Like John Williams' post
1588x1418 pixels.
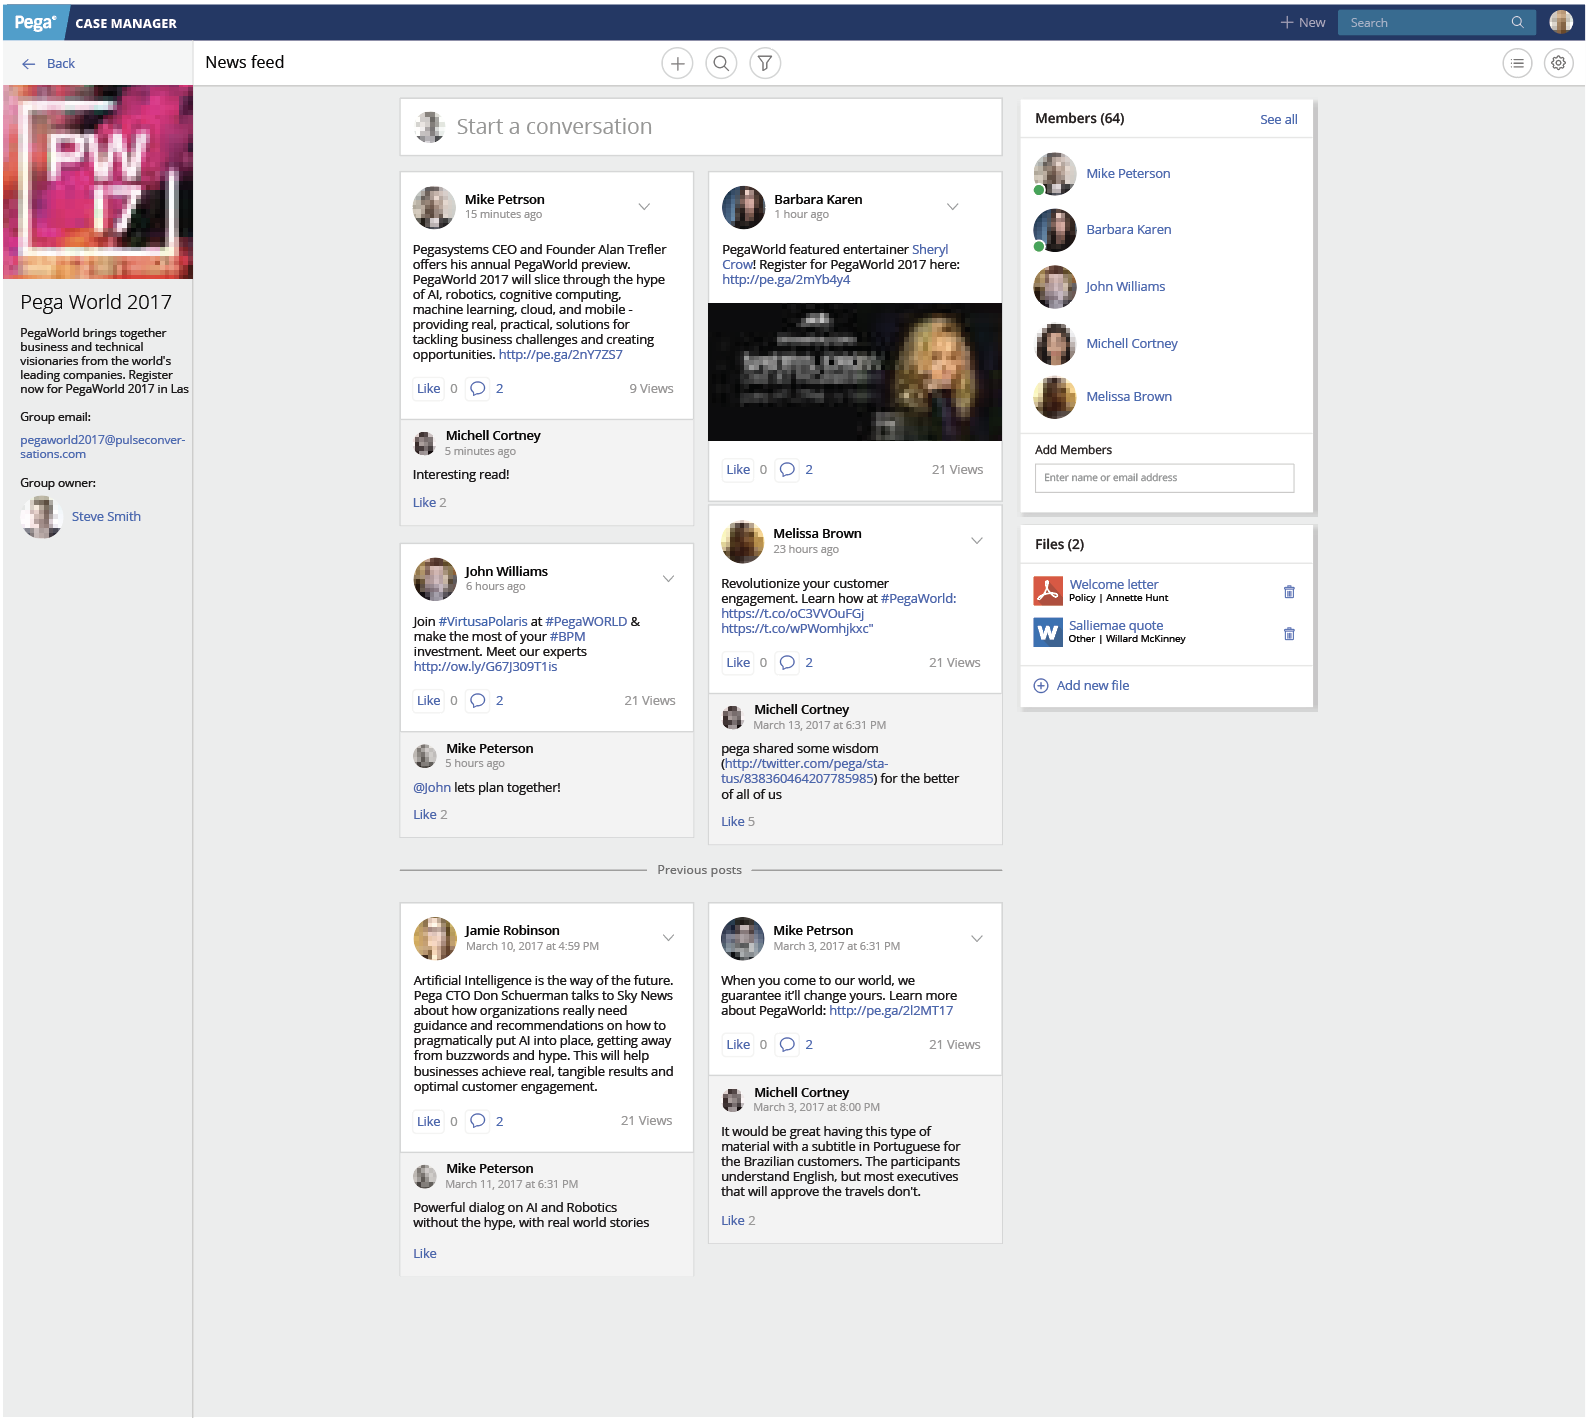[428, 701]
